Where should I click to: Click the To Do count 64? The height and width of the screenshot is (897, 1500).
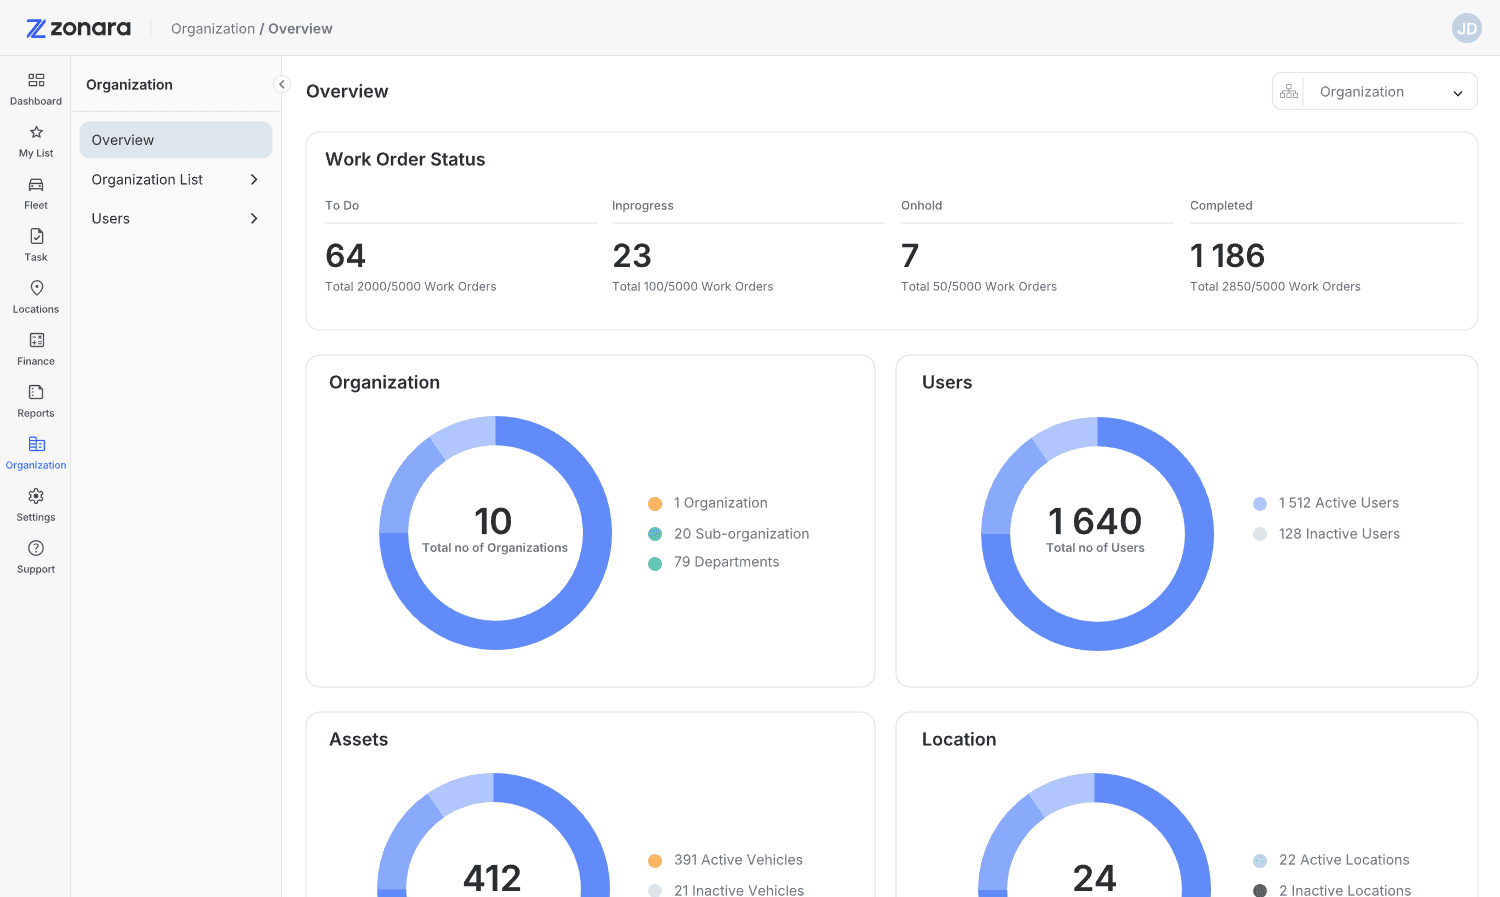pos(346,256)
